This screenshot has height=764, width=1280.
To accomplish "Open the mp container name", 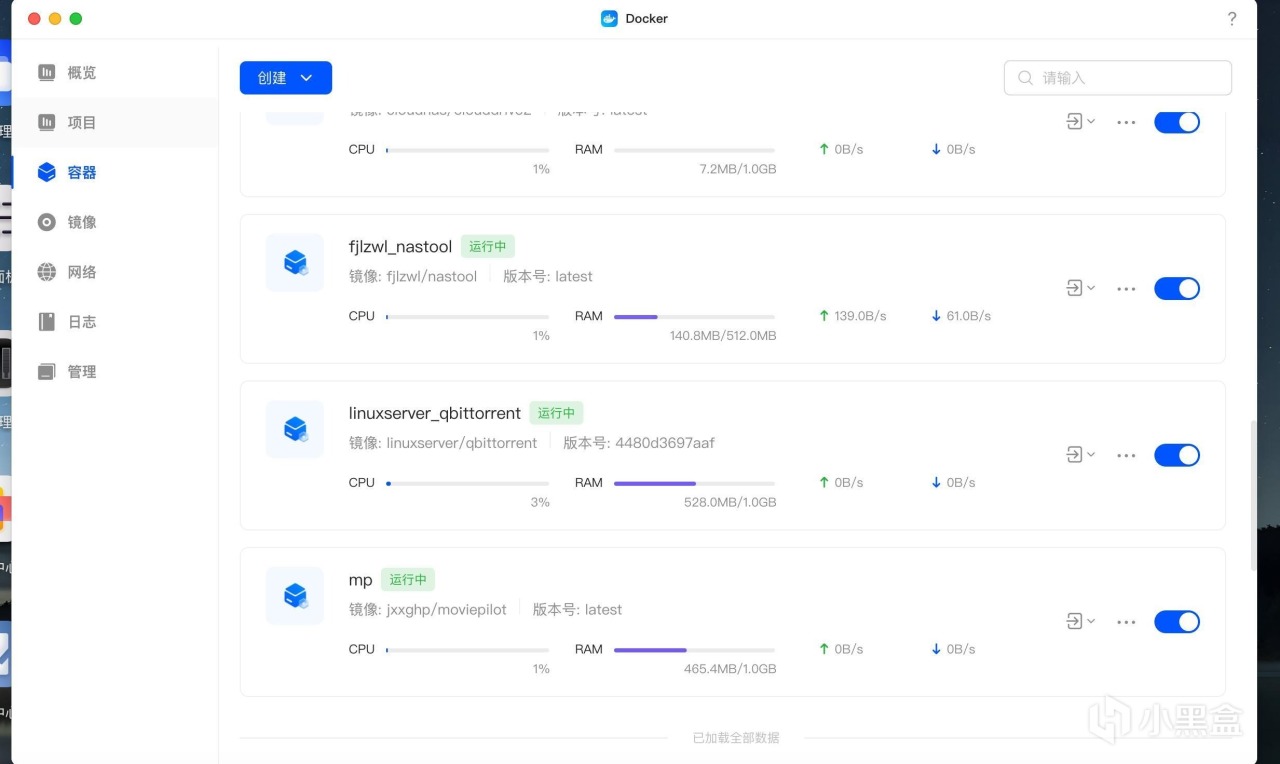I will 360,580.
